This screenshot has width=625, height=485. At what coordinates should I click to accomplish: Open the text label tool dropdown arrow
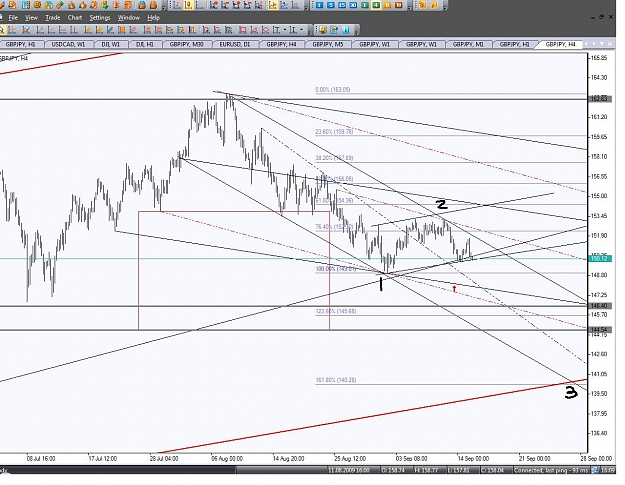pos(285,30)
